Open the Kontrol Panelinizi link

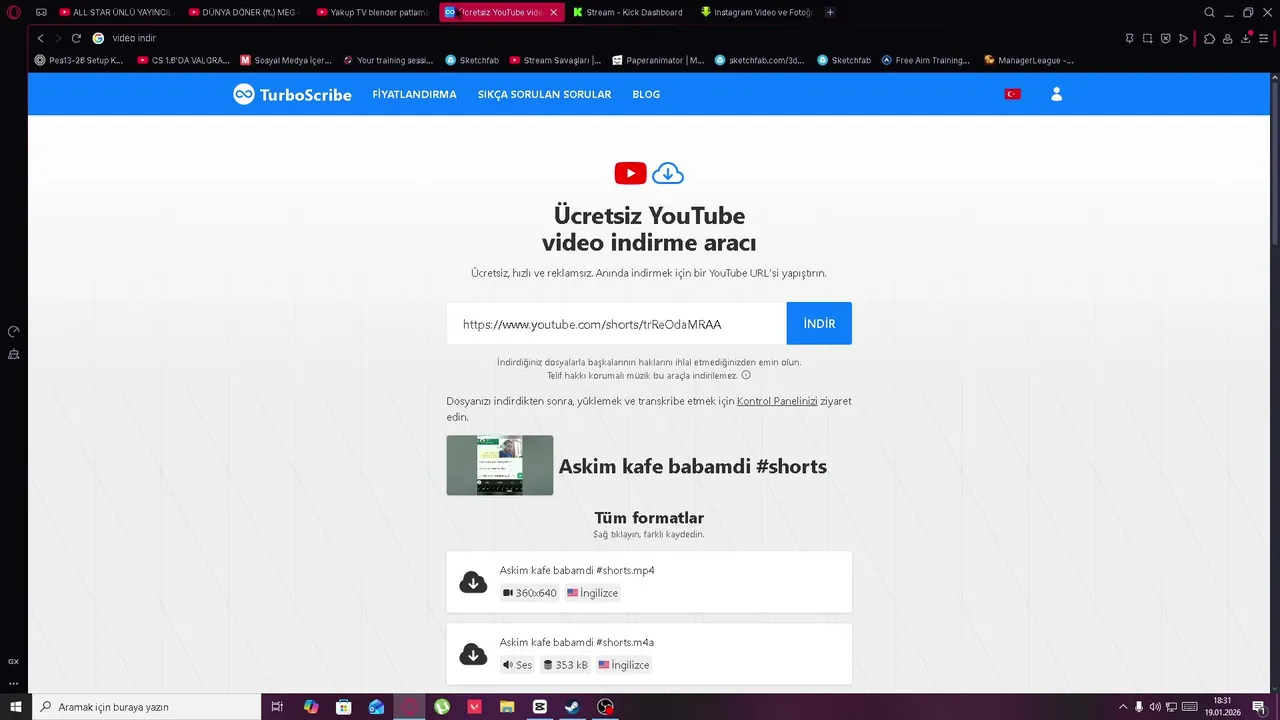777,401
